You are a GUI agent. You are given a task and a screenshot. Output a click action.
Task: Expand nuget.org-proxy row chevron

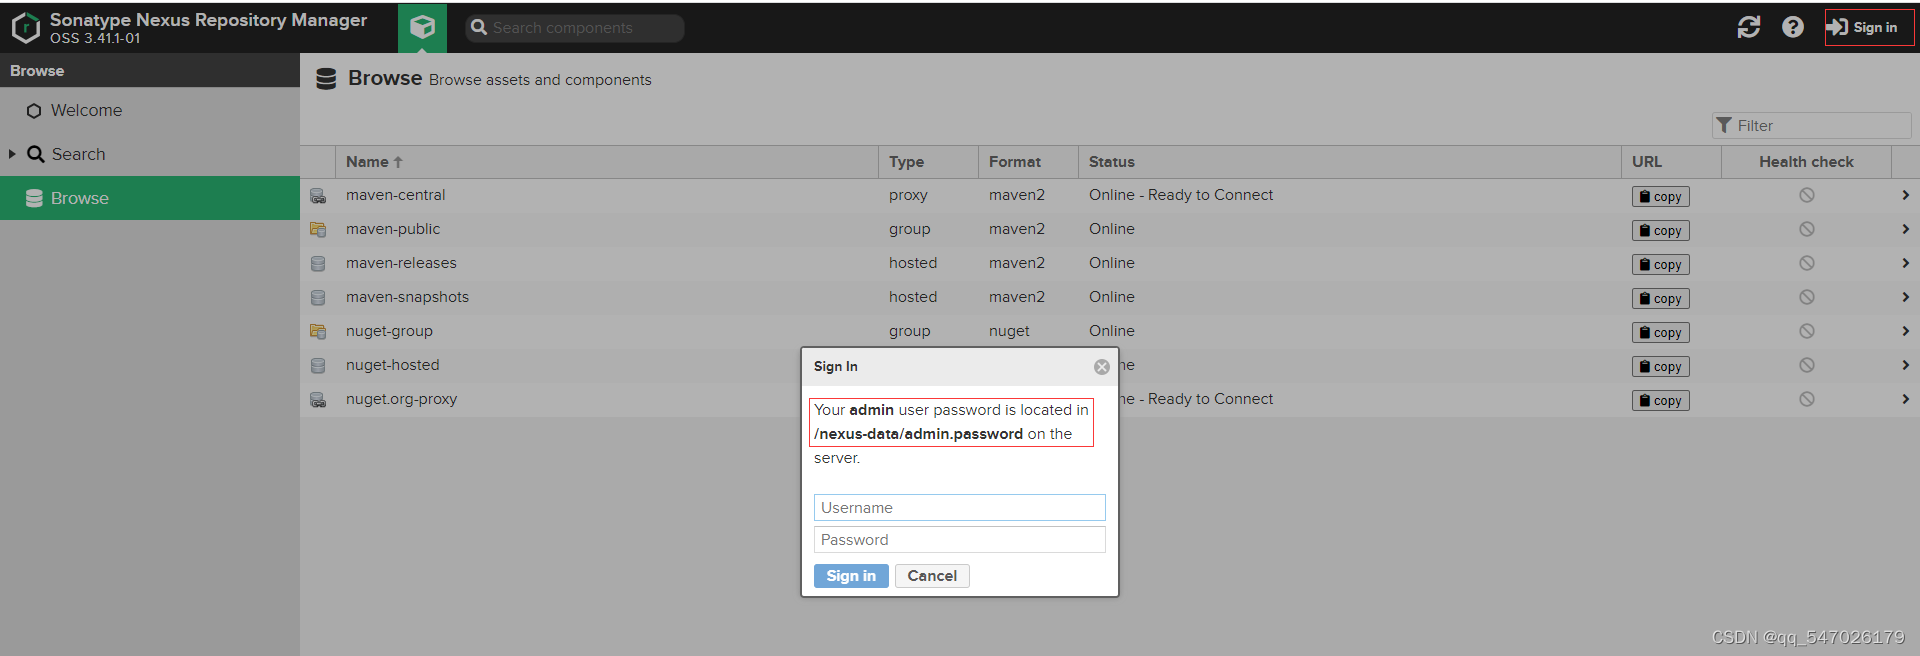[1905, 399]
